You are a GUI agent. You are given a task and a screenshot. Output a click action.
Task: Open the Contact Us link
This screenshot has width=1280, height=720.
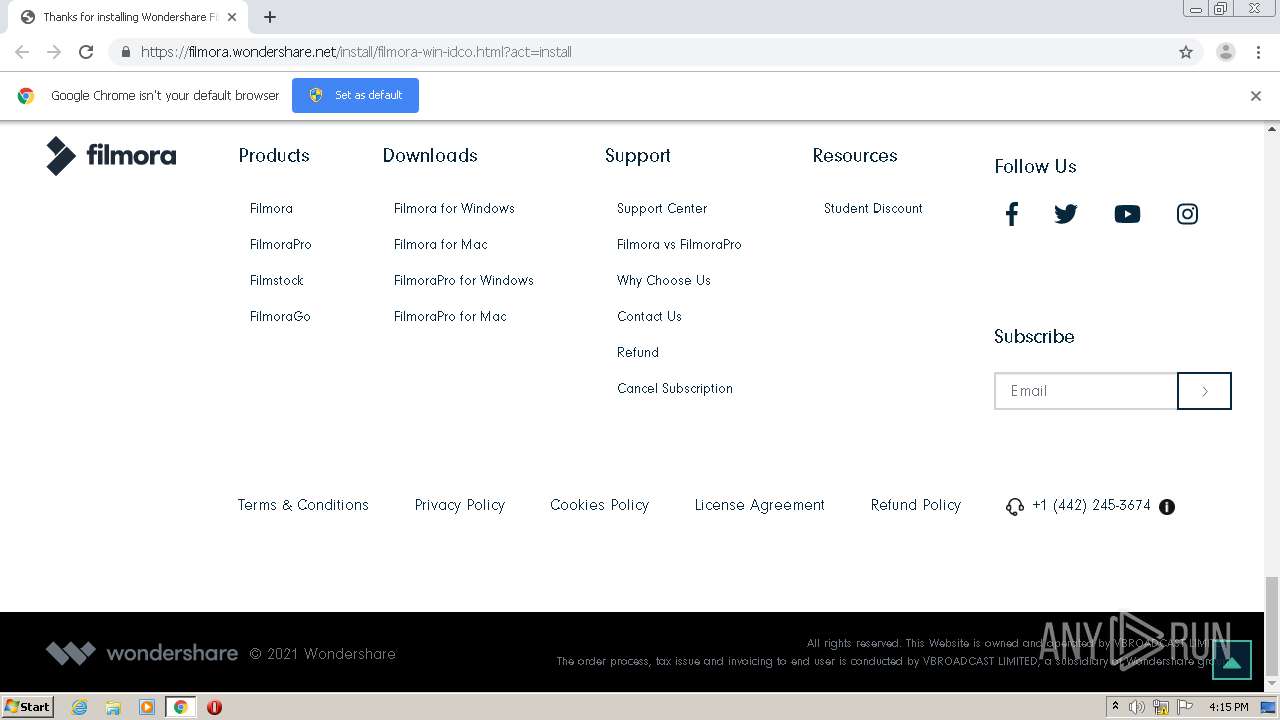(649, 317)
